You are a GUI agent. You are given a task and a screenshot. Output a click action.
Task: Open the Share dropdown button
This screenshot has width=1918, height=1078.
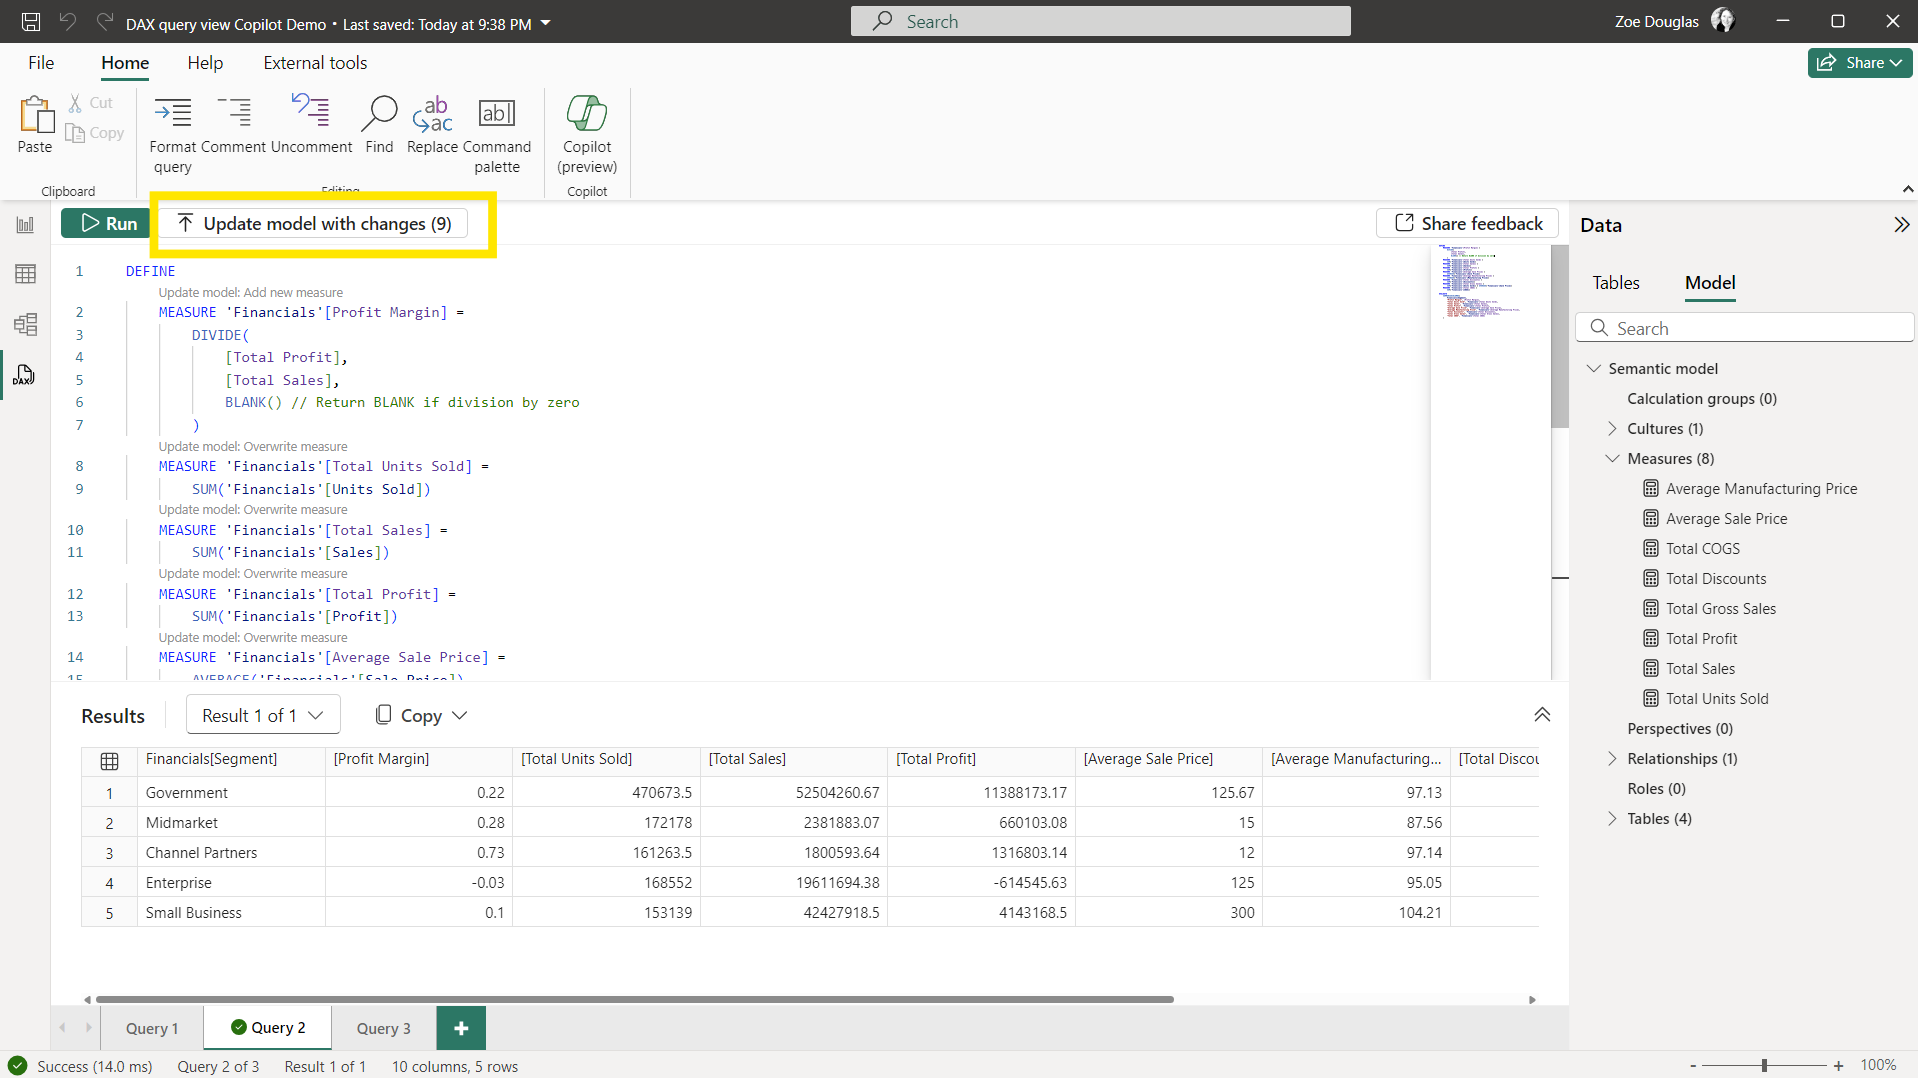coord(1859,62)
